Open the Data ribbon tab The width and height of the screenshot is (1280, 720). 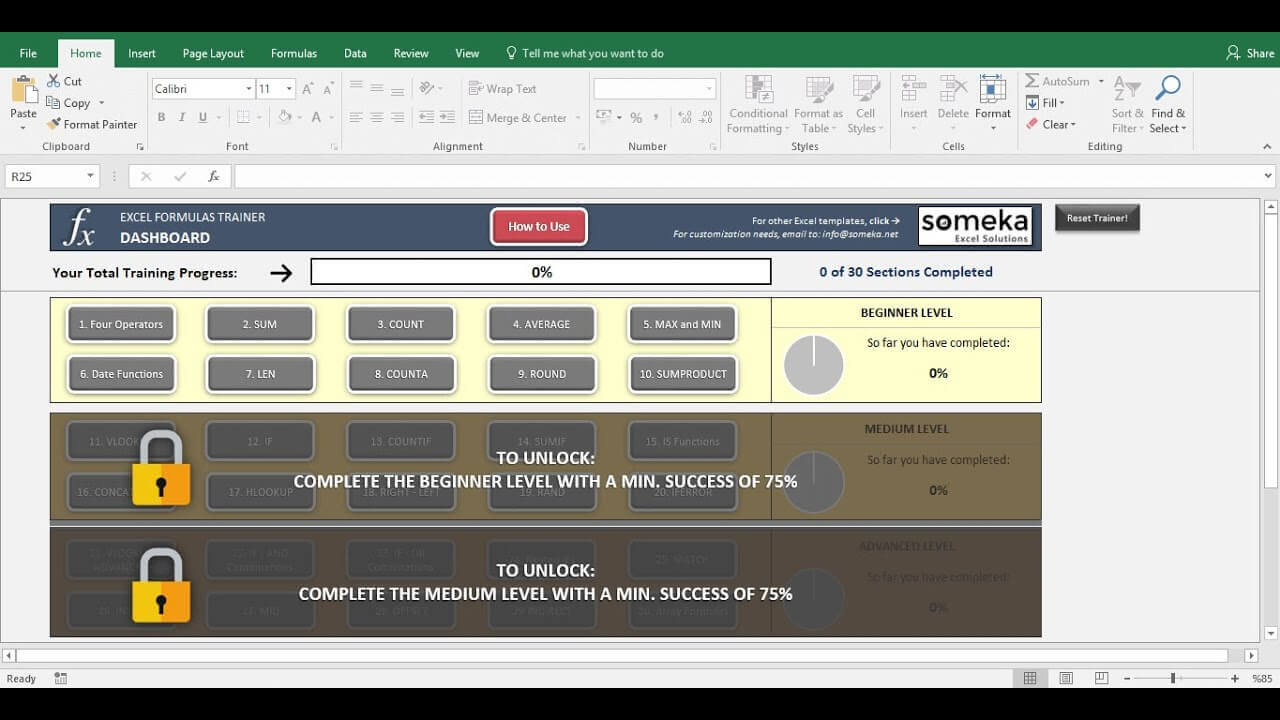coord(355,53)
